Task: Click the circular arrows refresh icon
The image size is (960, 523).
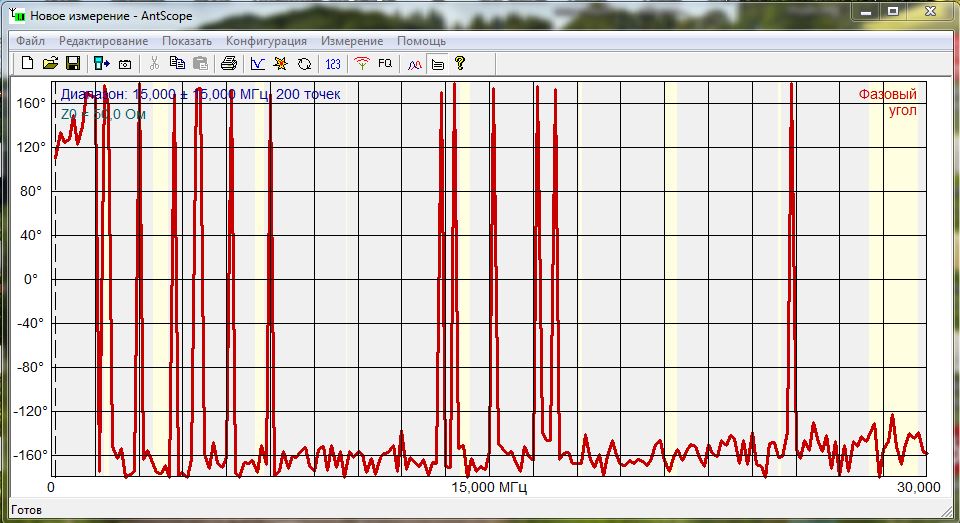Action: 304,63
